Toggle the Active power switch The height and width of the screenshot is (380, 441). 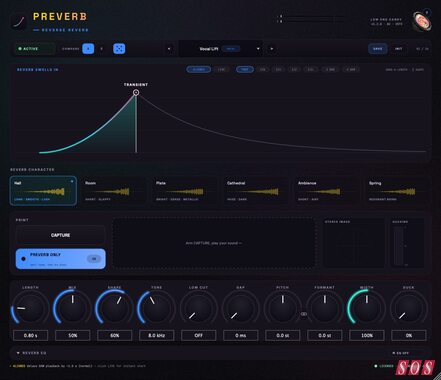point(35,49)
